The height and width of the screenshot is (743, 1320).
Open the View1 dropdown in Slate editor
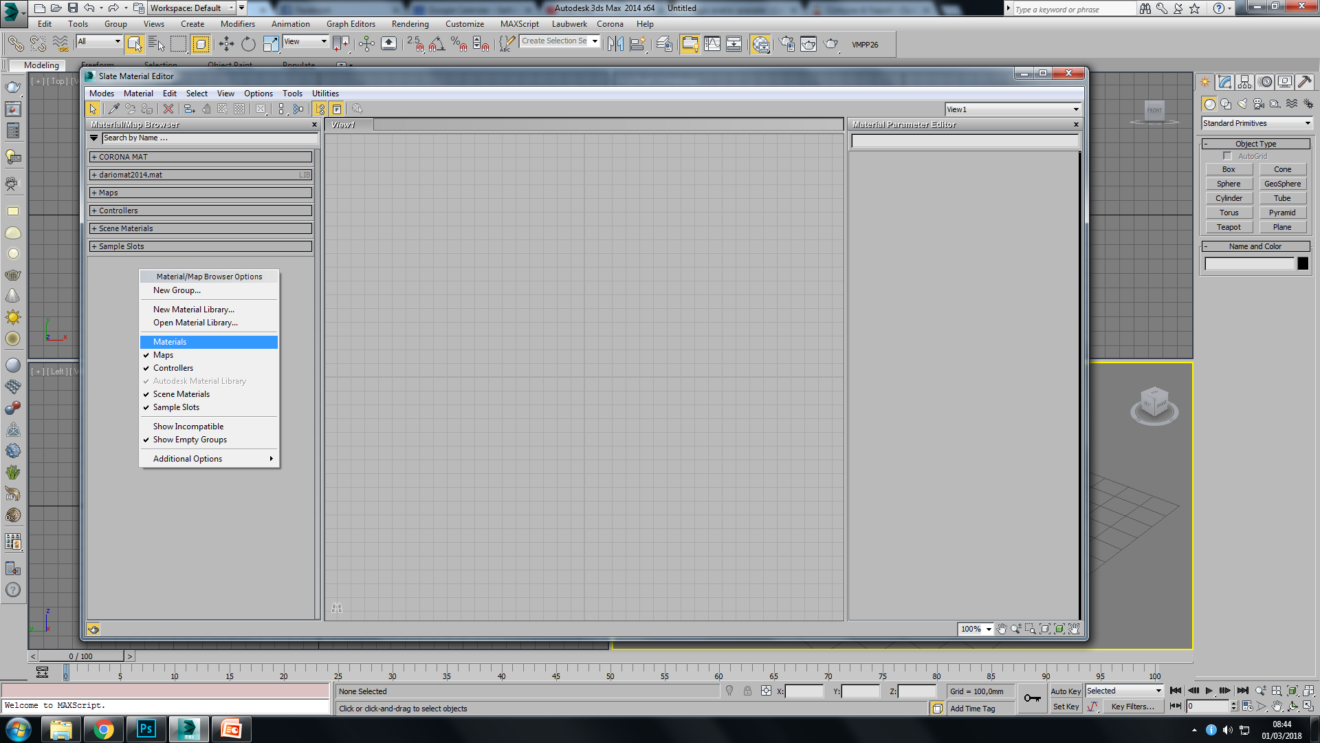pyautogui.click(x=1013, y=109)
